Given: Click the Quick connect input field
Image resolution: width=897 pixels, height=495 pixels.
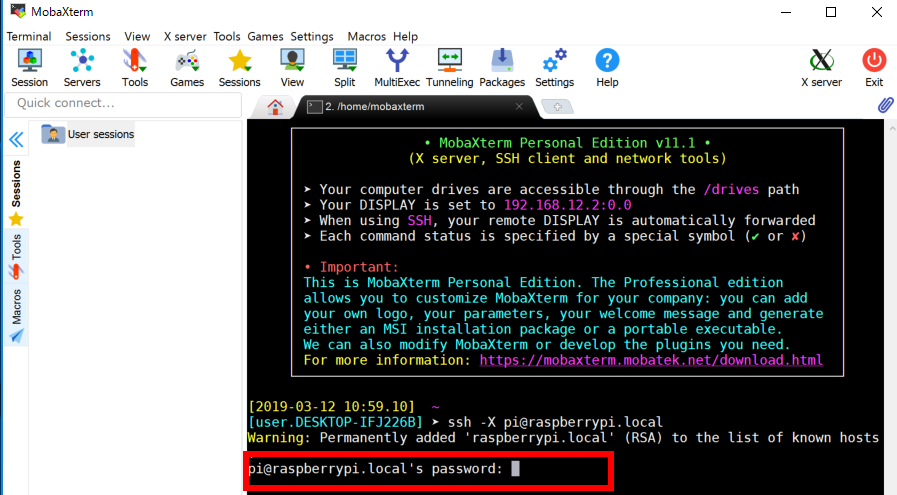Looking at the screenshot, I should [123, 103].
